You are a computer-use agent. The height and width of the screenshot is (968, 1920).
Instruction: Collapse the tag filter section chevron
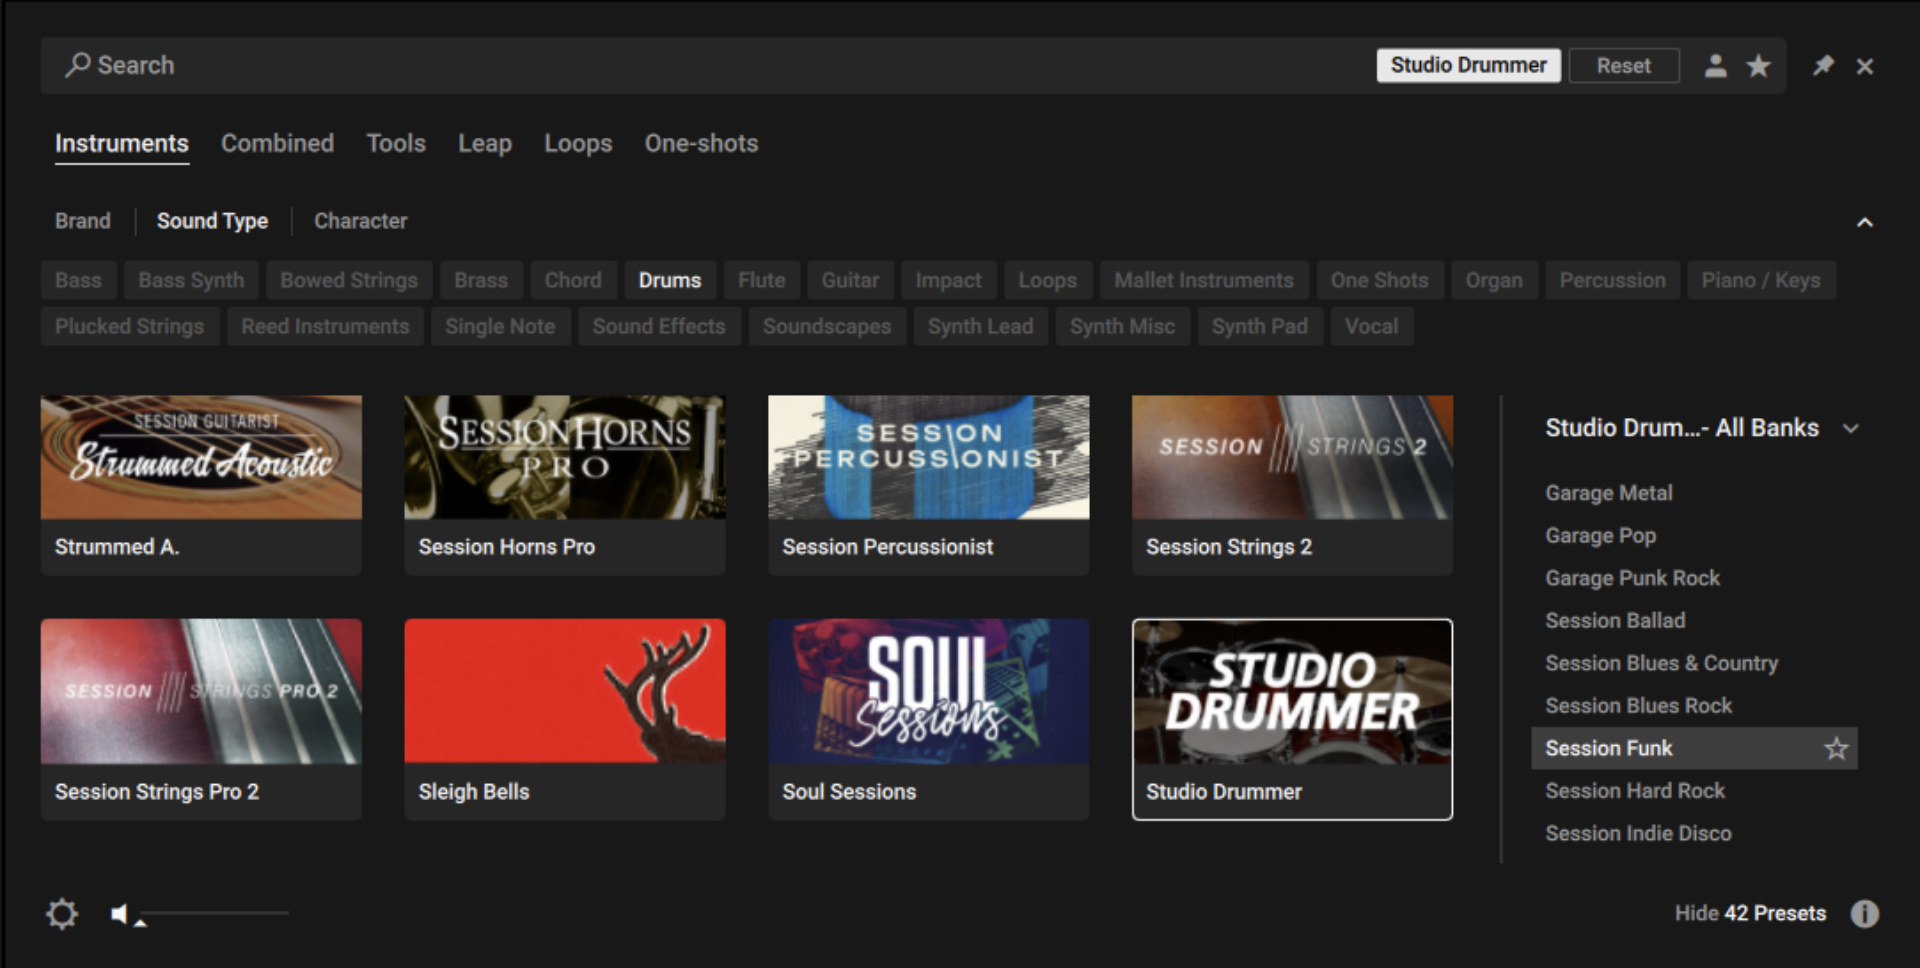[x=1864, y=222]
